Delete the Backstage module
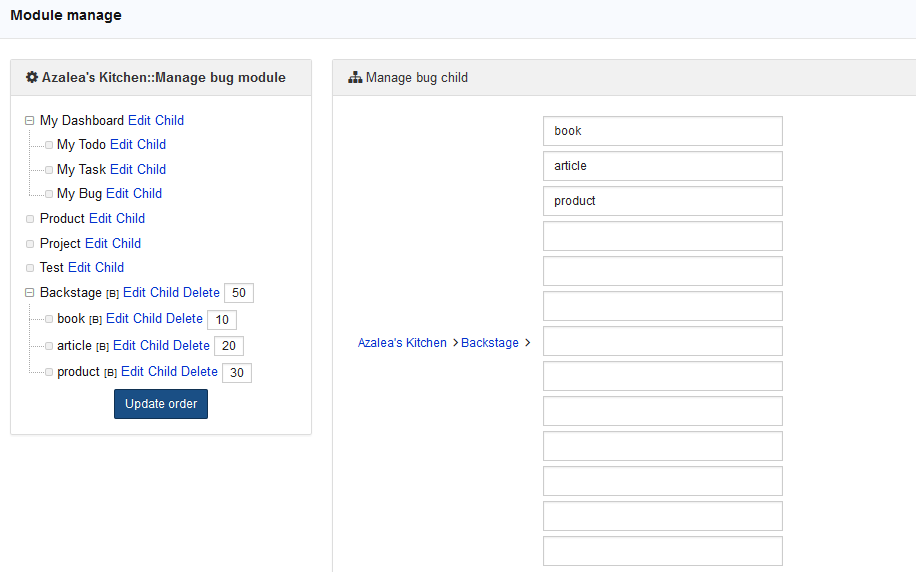The width and height of the screenshot is (916, 572). (x=201, y=293)
